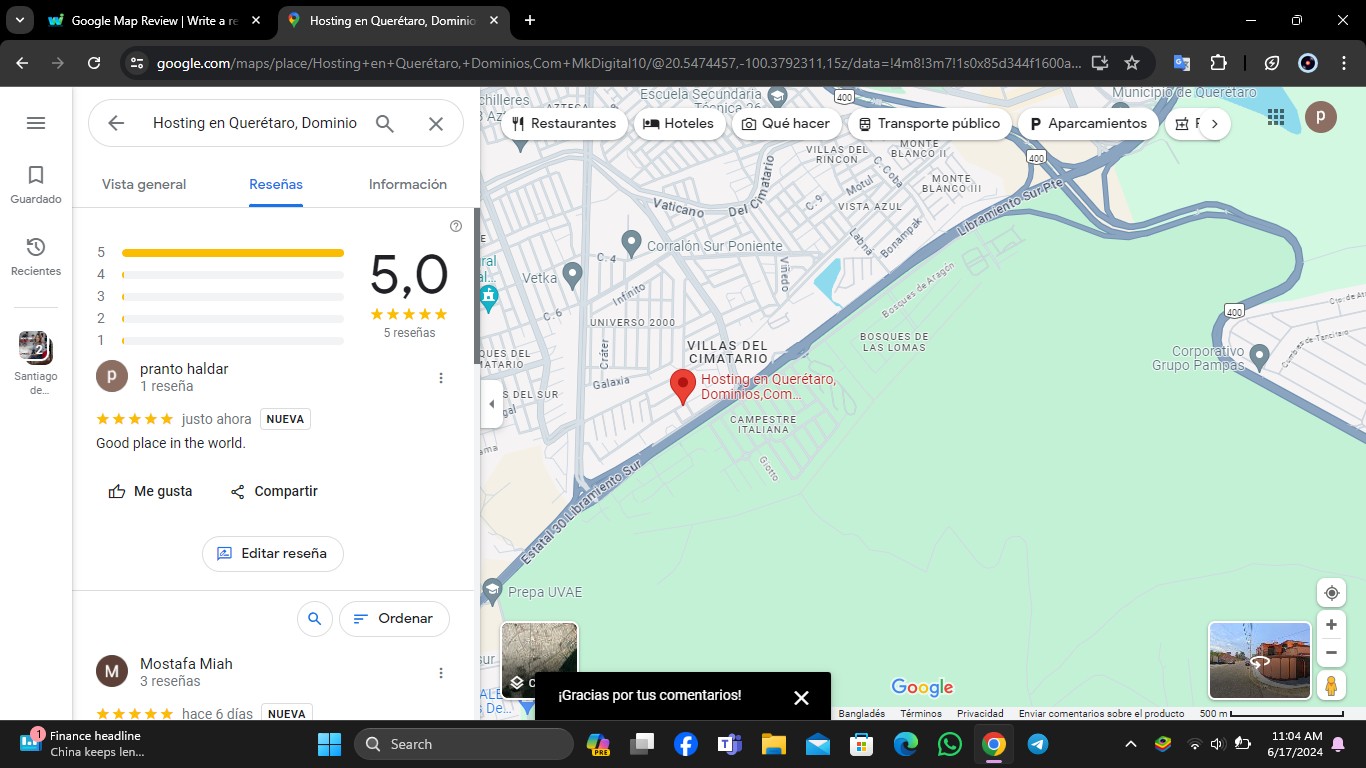Open a new browser tab

pos(530,20)
